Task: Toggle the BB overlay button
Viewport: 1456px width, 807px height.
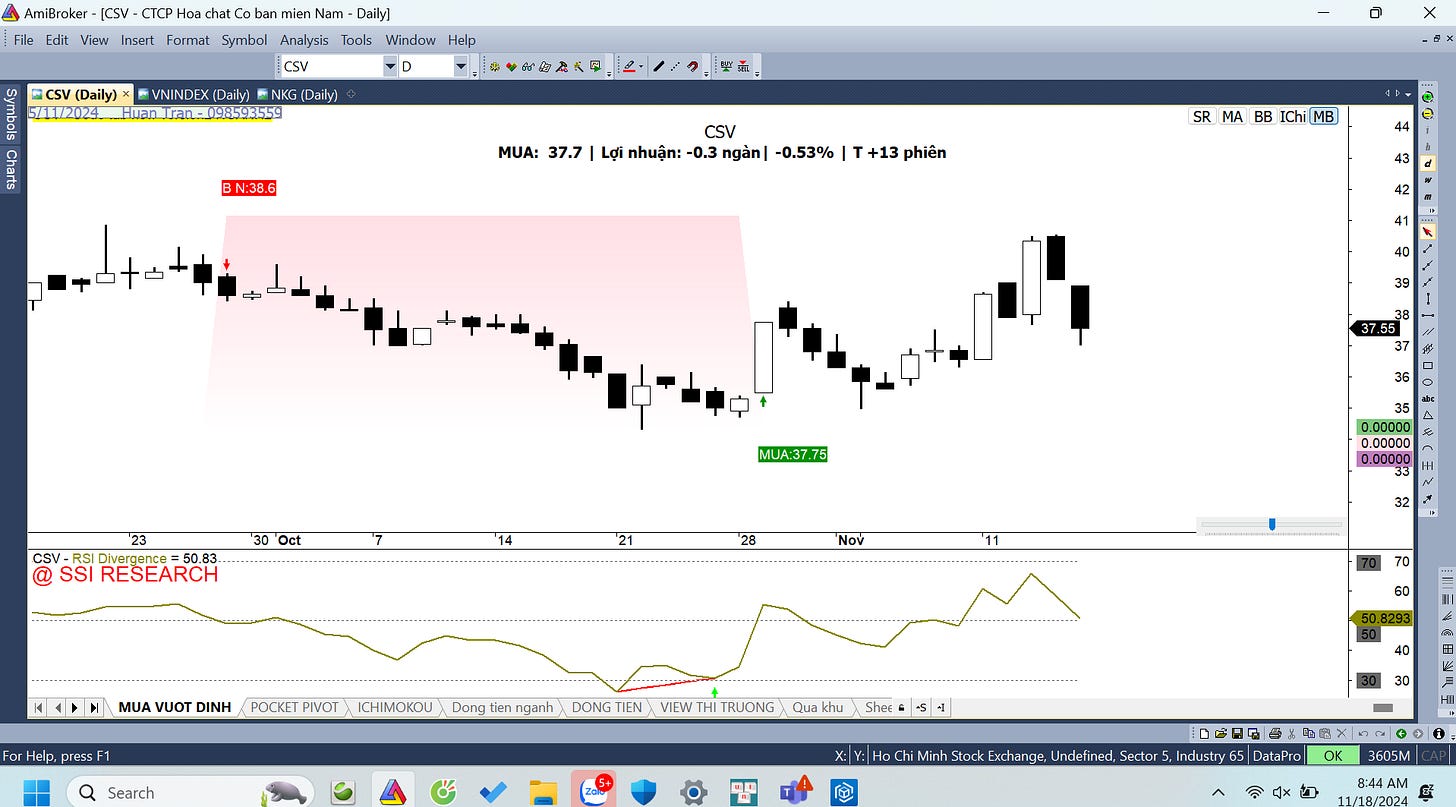Action: [1263, 116]
